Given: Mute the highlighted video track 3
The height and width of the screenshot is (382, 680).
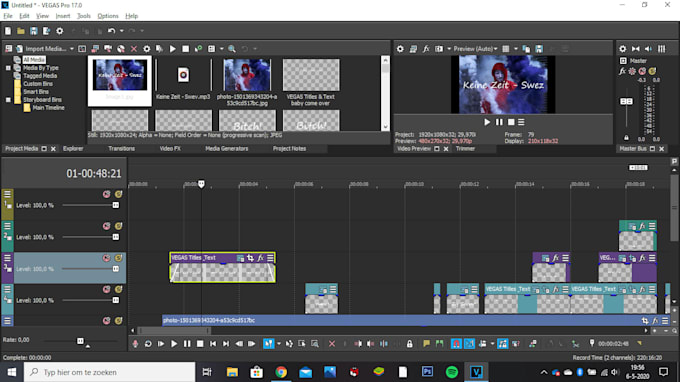Looking at the screenshot, I should pyautogui.click(x=106, y=258).
